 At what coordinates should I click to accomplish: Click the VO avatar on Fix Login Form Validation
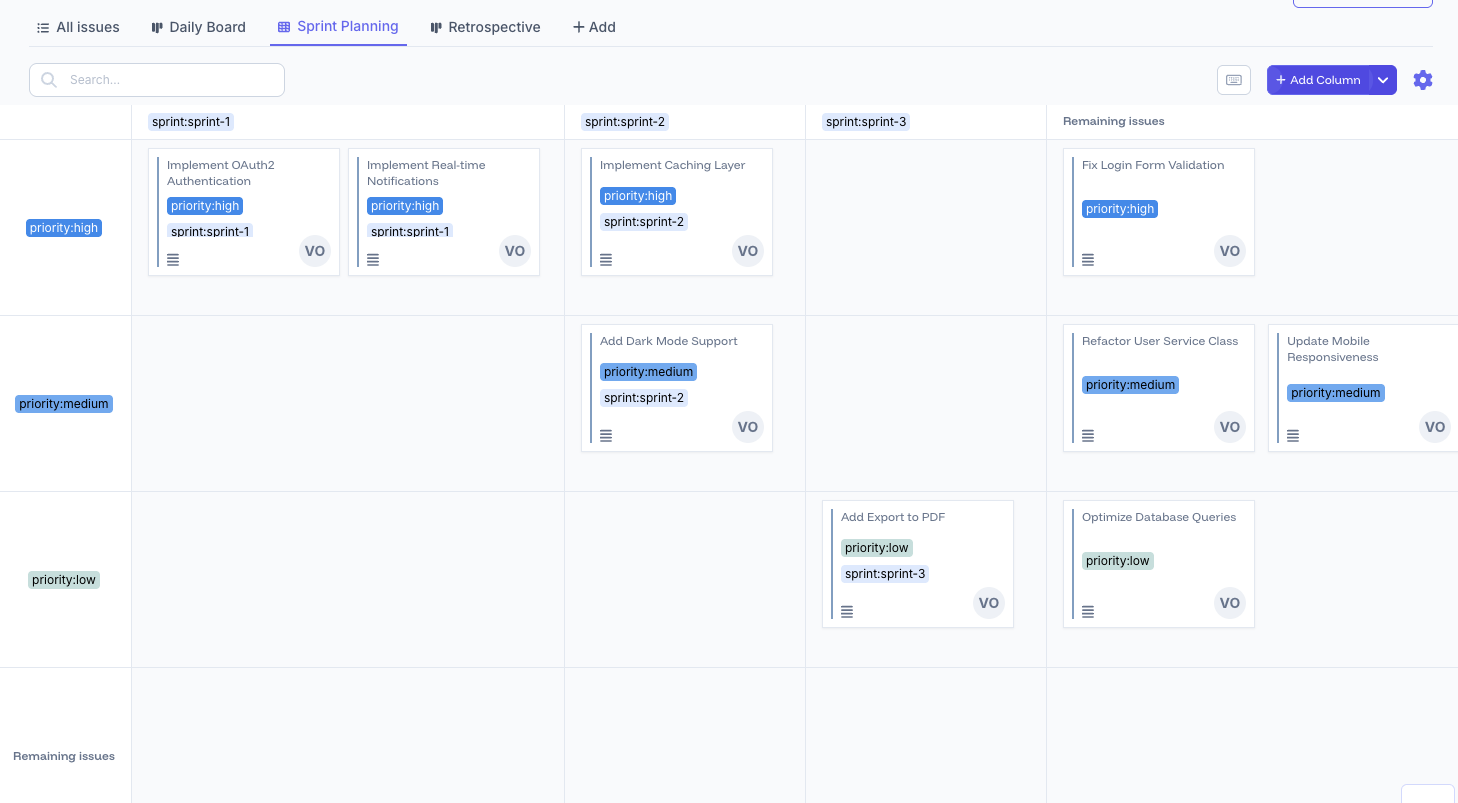[1229, 251]
